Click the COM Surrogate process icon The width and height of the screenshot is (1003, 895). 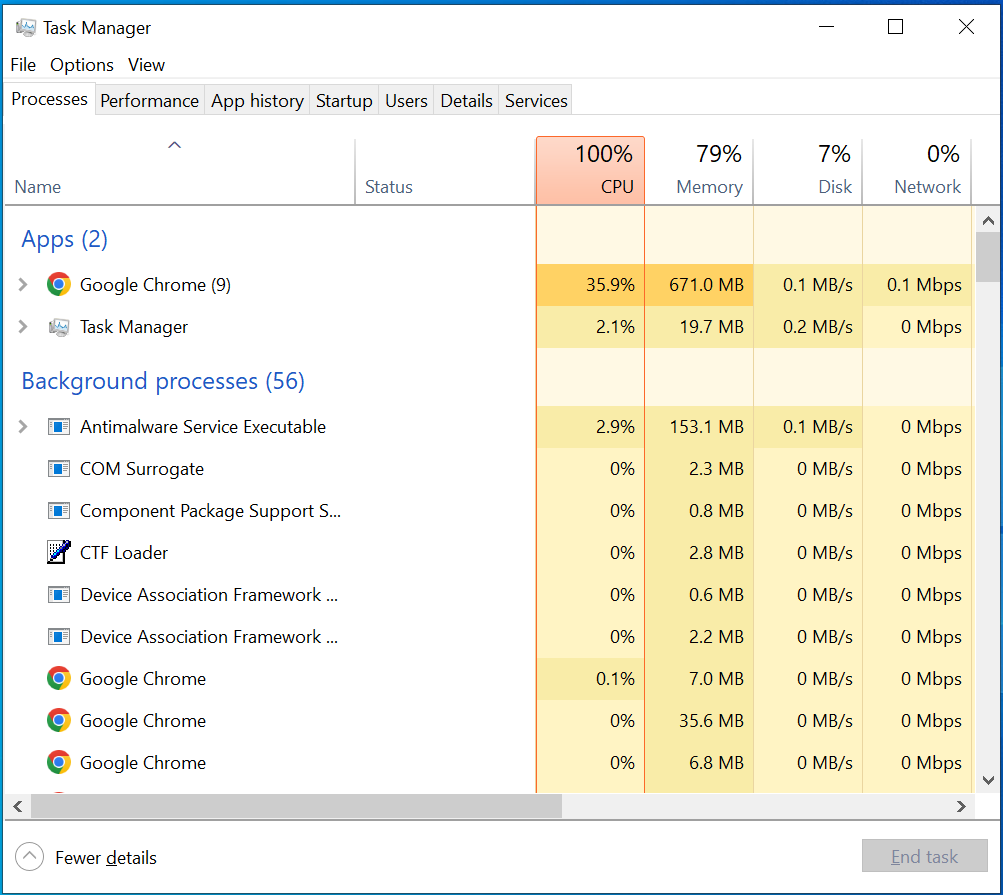[59, 469]
